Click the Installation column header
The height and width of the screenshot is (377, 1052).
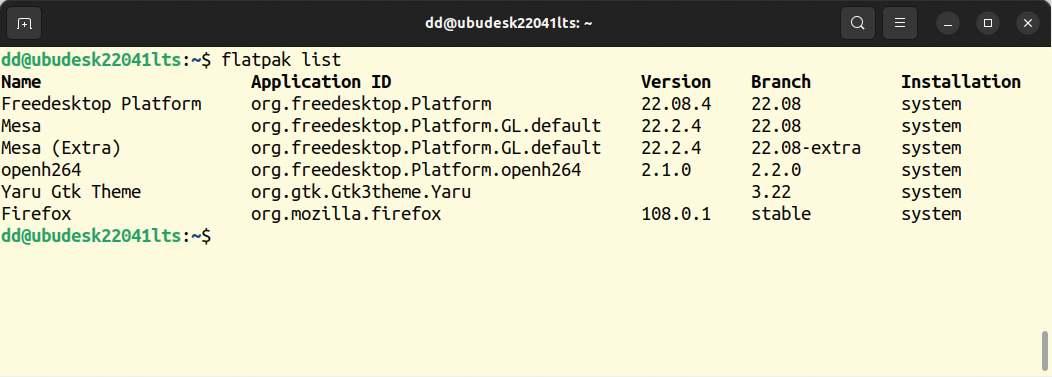961,82
